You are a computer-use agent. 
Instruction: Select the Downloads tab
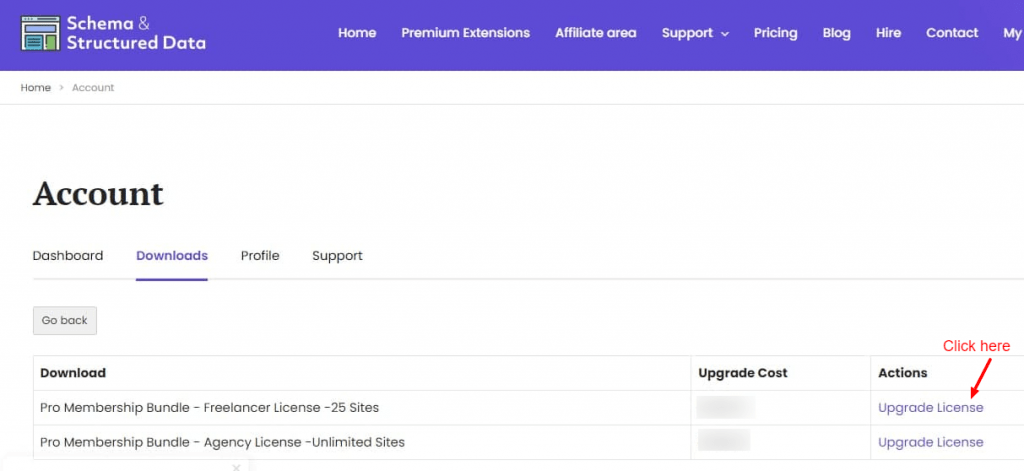tap(172, 255)
